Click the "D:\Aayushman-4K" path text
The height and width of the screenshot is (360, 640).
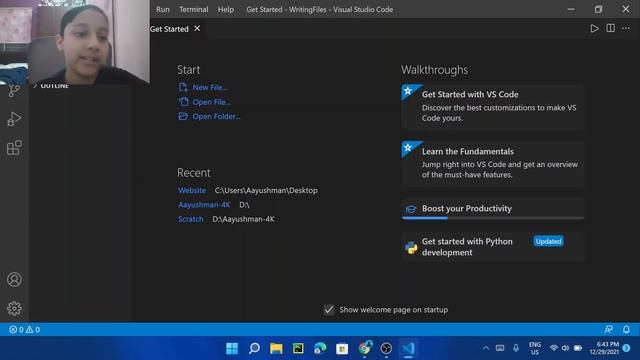[243, 219]
